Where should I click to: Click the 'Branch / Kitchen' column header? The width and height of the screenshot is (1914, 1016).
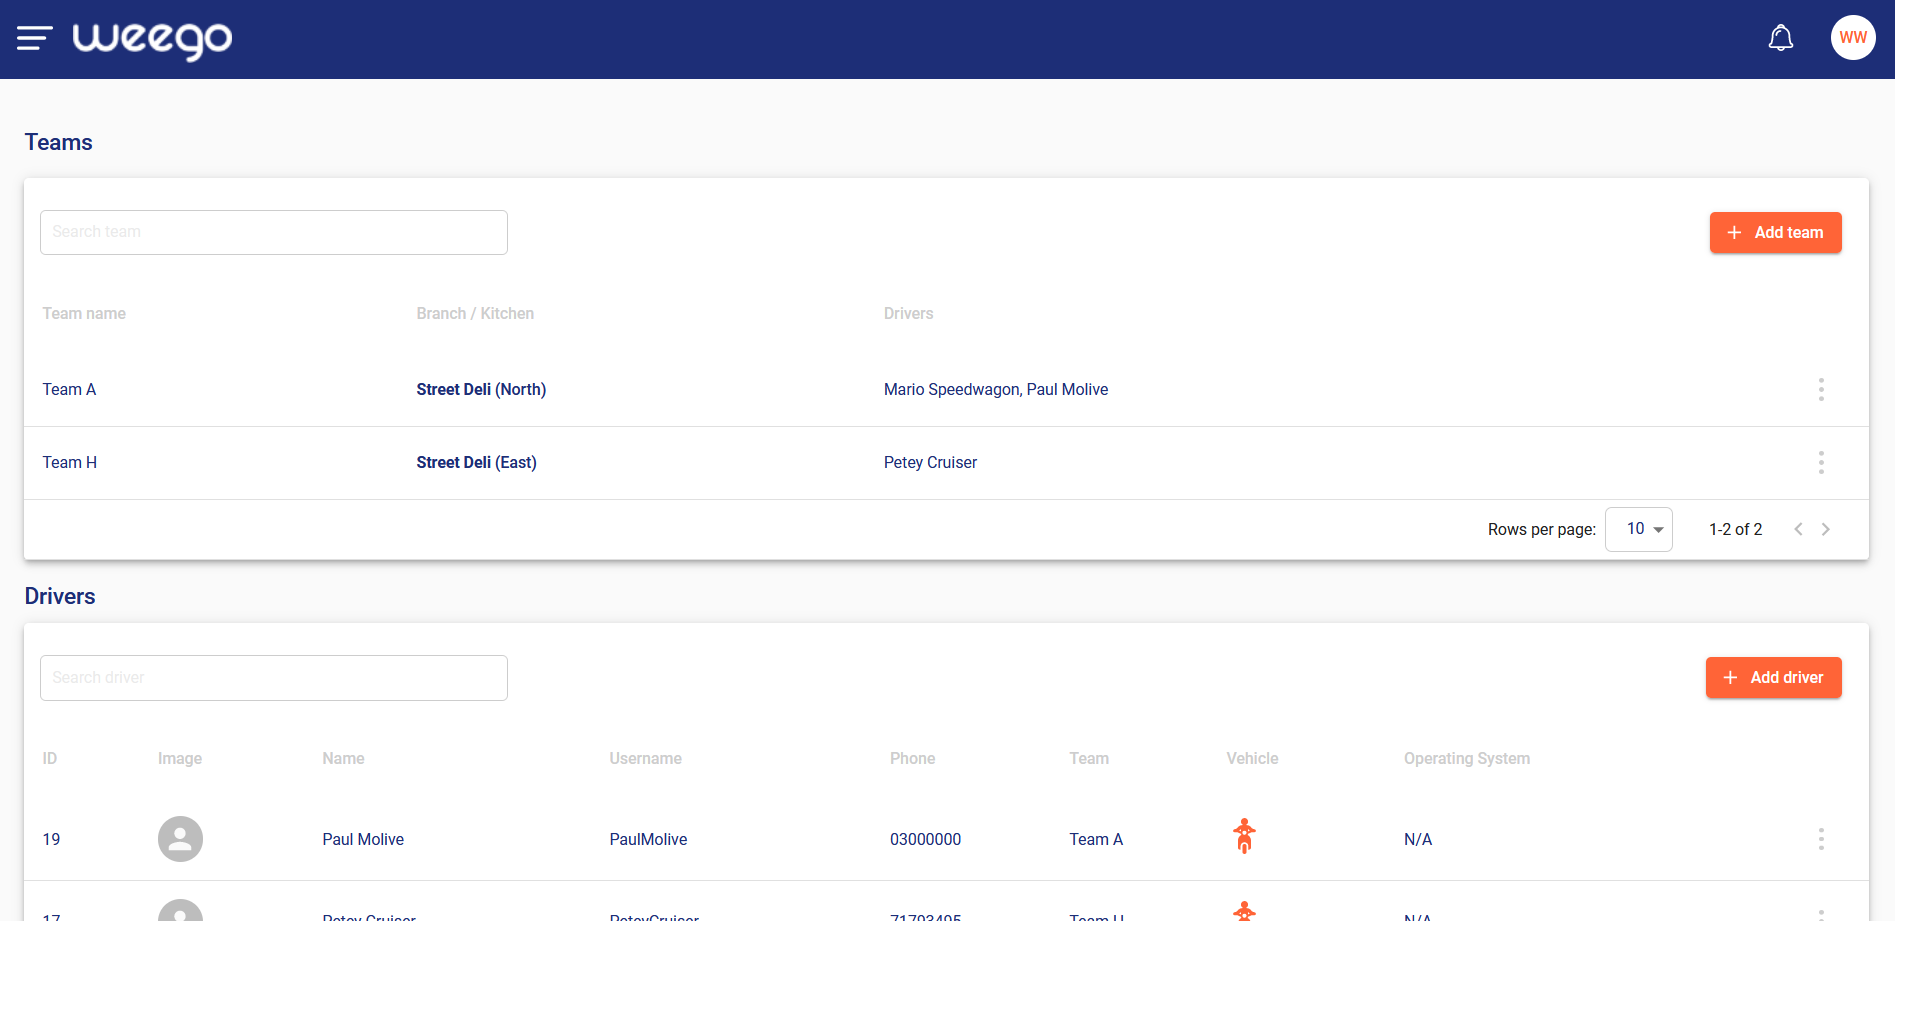pyautogui.click(x=475, y=314)
